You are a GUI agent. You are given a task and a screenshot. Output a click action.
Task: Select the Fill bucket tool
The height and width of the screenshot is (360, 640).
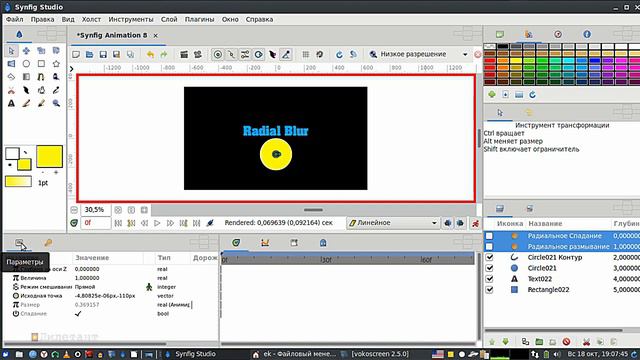pos(41,90)
